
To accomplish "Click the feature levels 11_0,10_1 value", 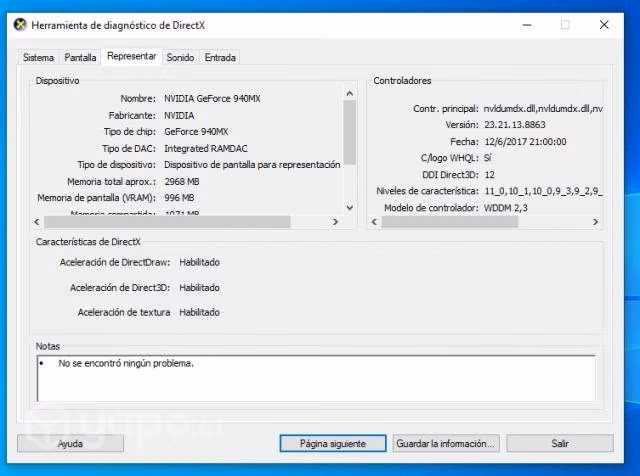I will (543, 191).
